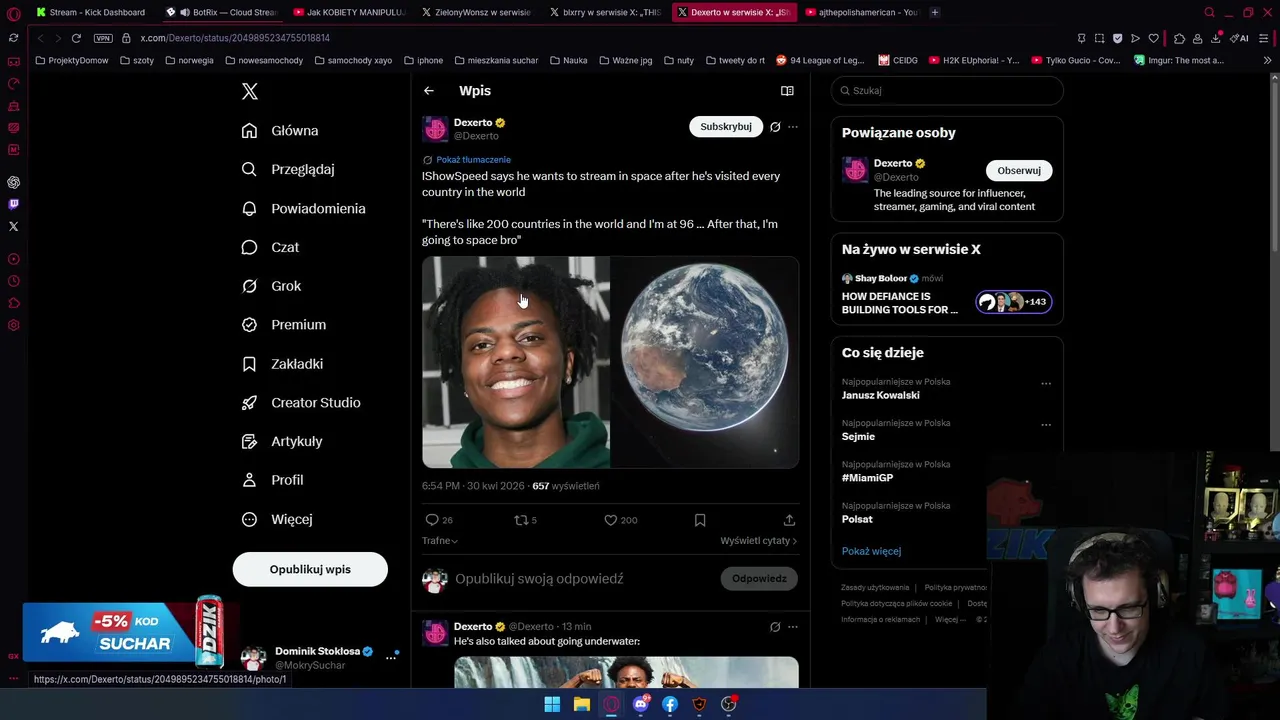Click the Grok icon on the main post

(775, 127)
